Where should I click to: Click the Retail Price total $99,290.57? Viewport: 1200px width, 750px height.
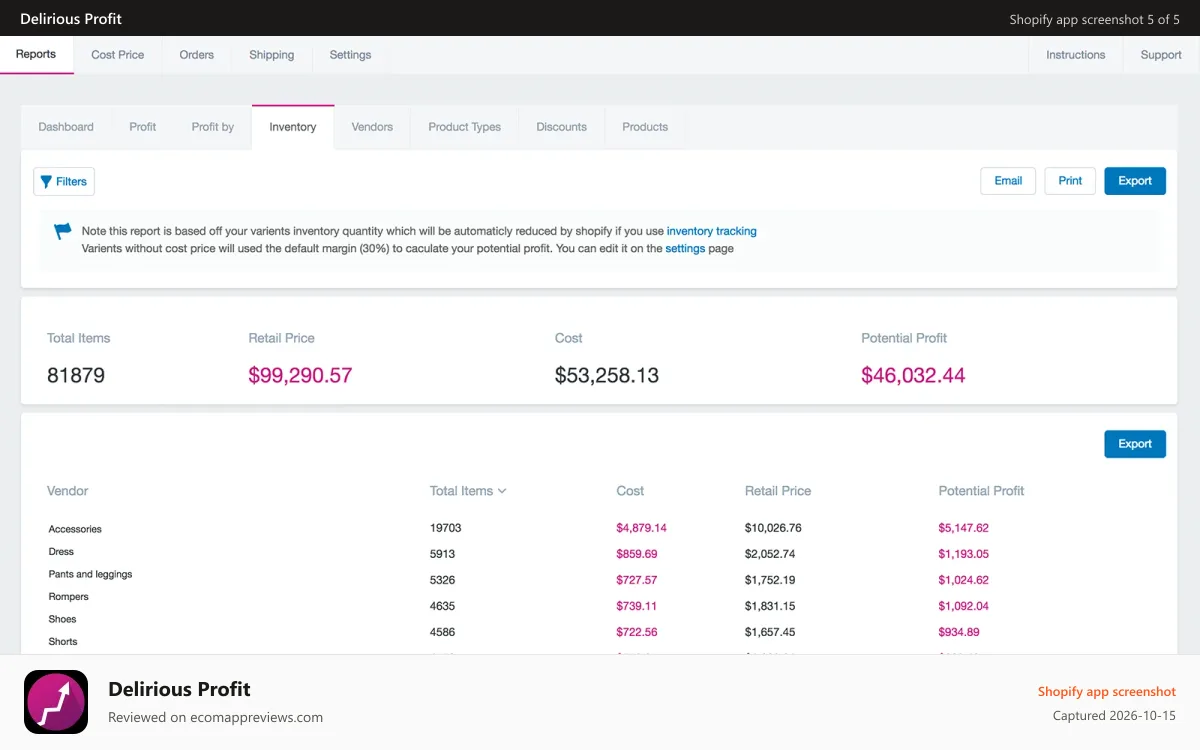coord(300,376)
